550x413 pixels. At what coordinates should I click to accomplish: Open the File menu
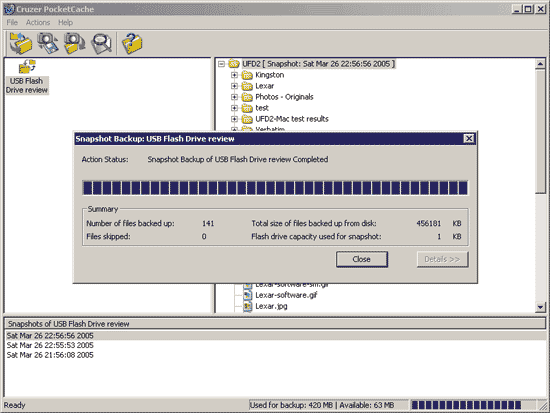(x=12, y=22)
